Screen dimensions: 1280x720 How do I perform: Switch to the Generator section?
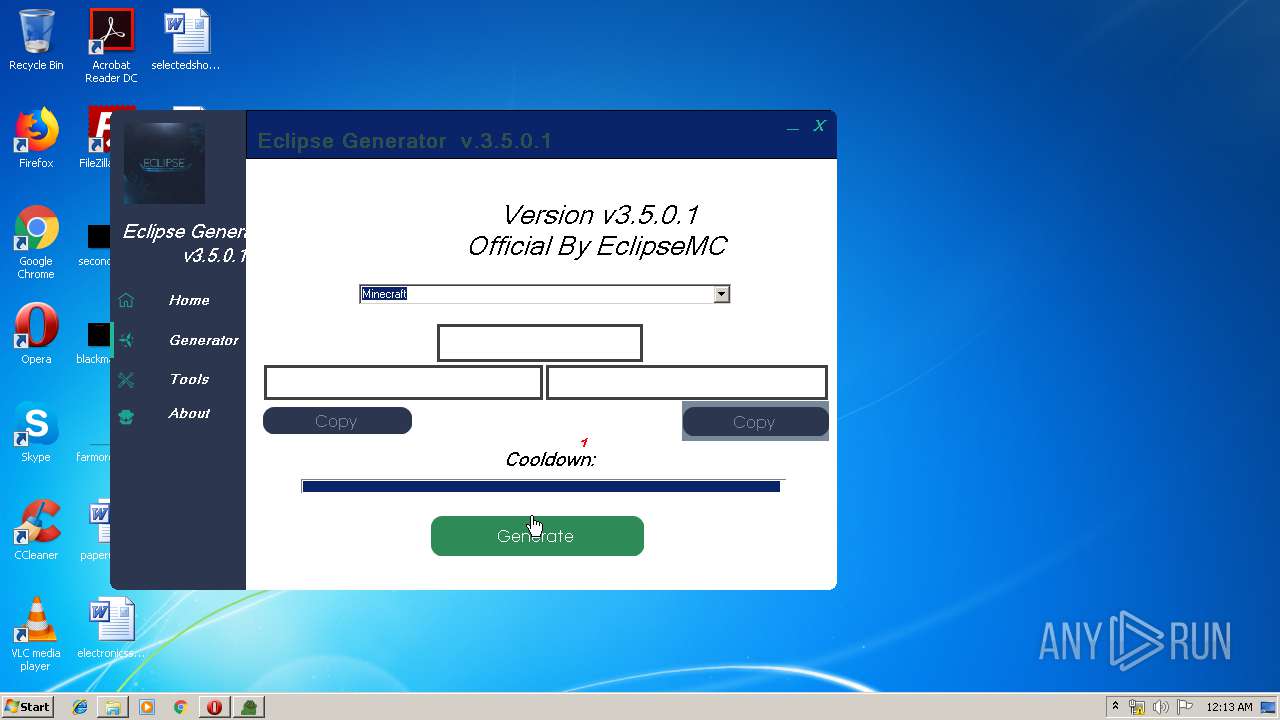tap(204, 340)
